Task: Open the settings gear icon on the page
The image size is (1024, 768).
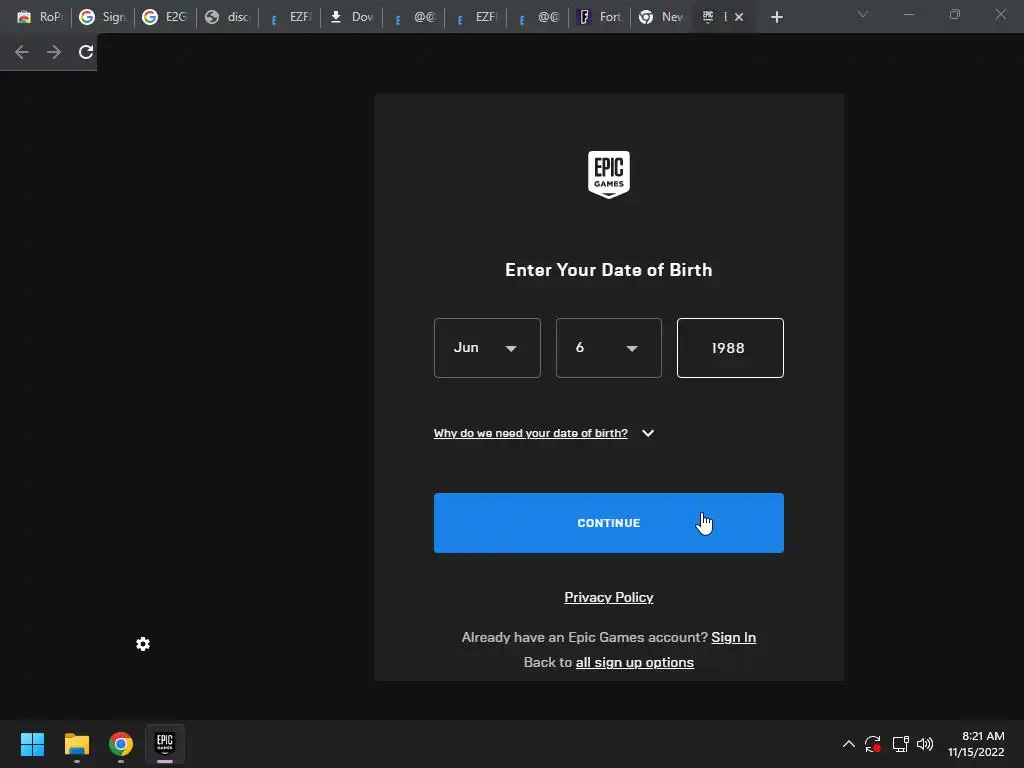Action: (x=143, y=645)
